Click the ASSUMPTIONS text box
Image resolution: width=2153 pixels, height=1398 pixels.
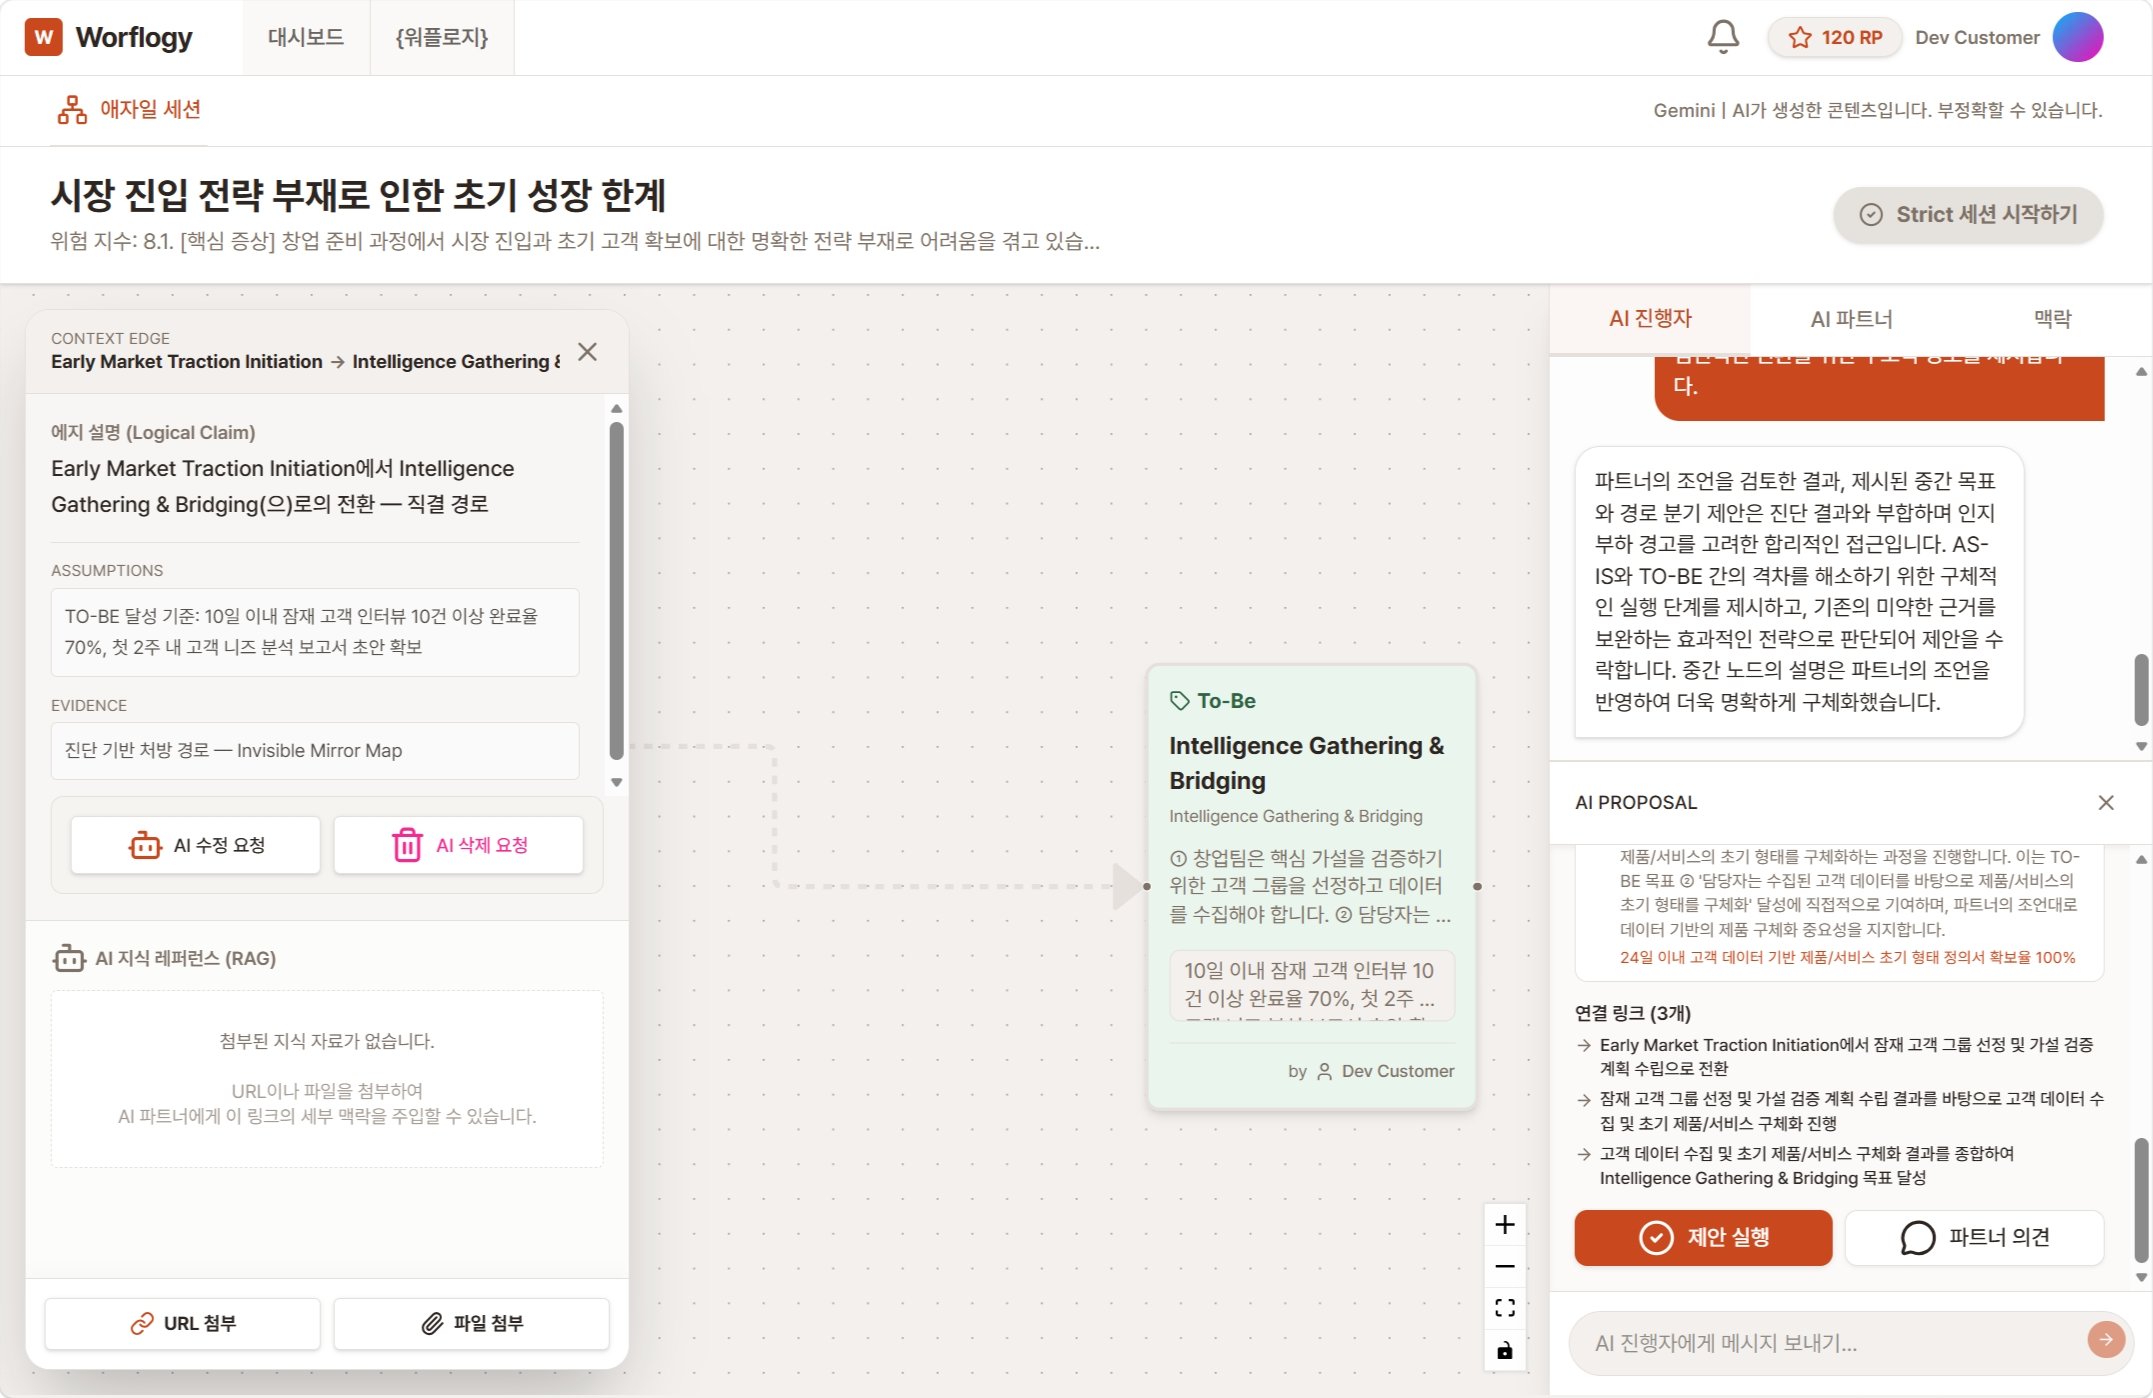point(315,632)
